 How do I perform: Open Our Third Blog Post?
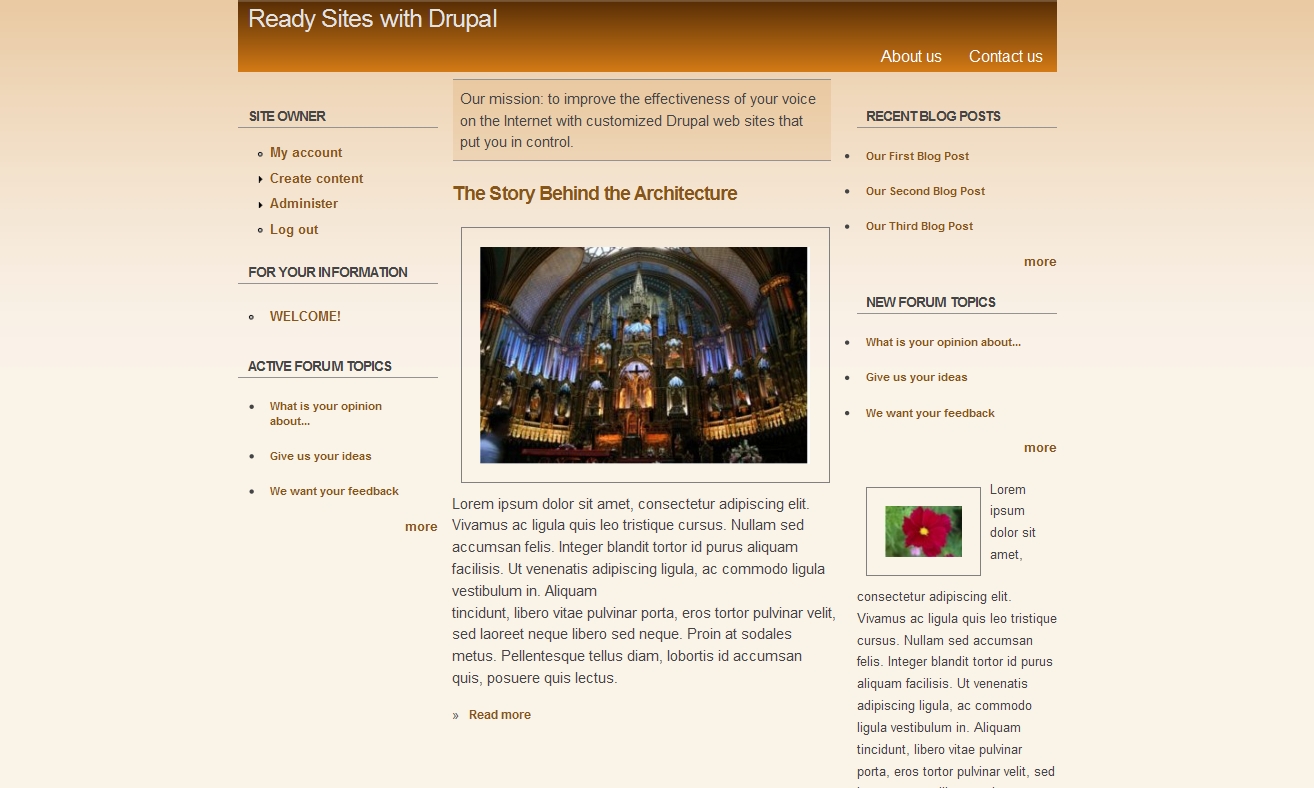919,227
